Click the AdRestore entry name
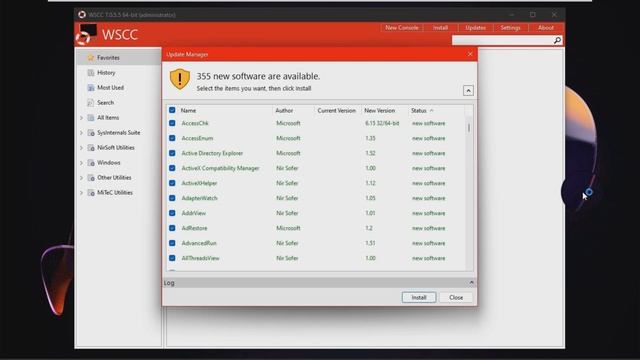 (194, 228)
